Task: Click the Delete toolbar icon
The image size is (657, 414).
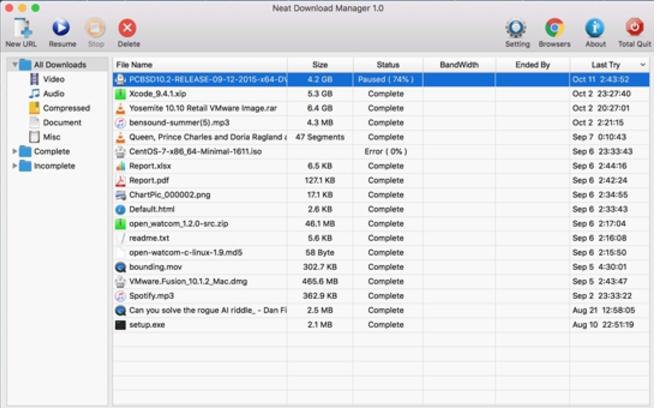Action: (x=128, y=29)
